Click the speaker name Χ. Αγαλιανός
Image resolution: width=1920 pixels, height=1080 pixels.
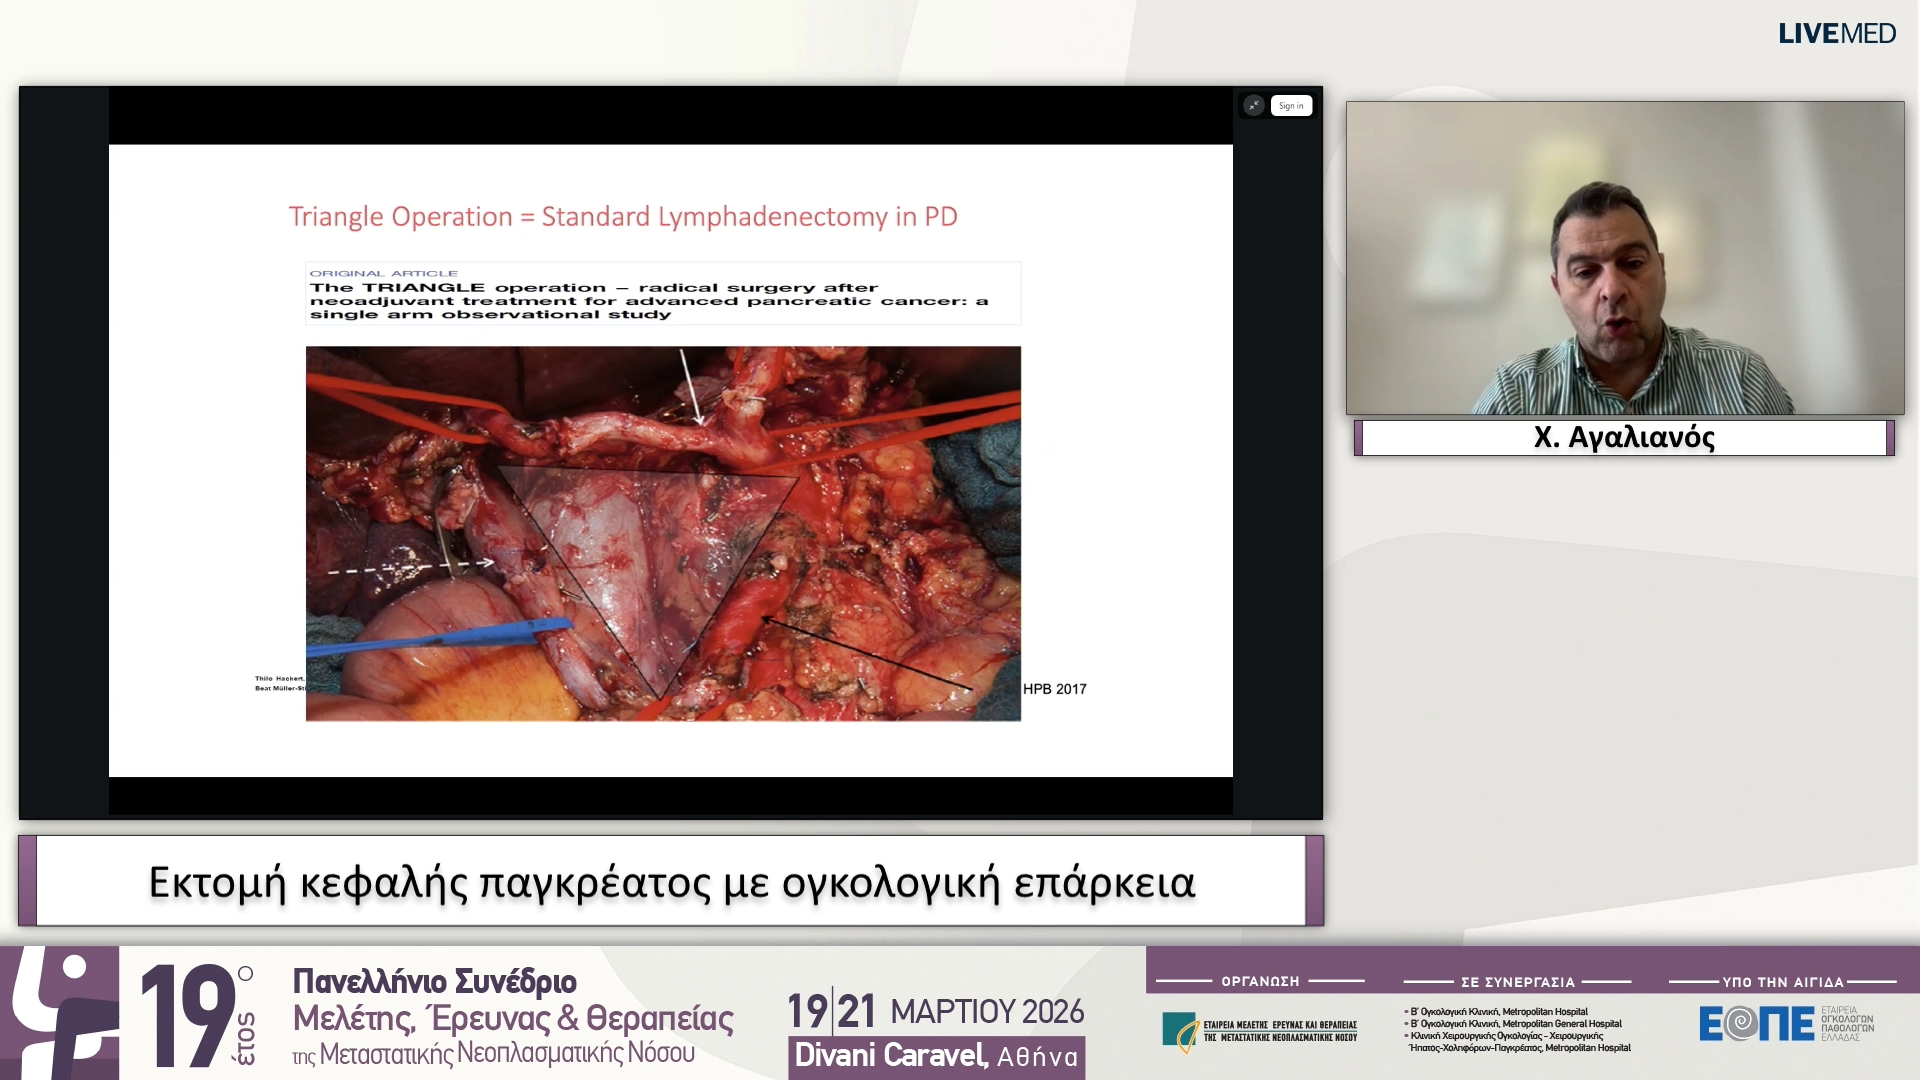click(1624, 438)
